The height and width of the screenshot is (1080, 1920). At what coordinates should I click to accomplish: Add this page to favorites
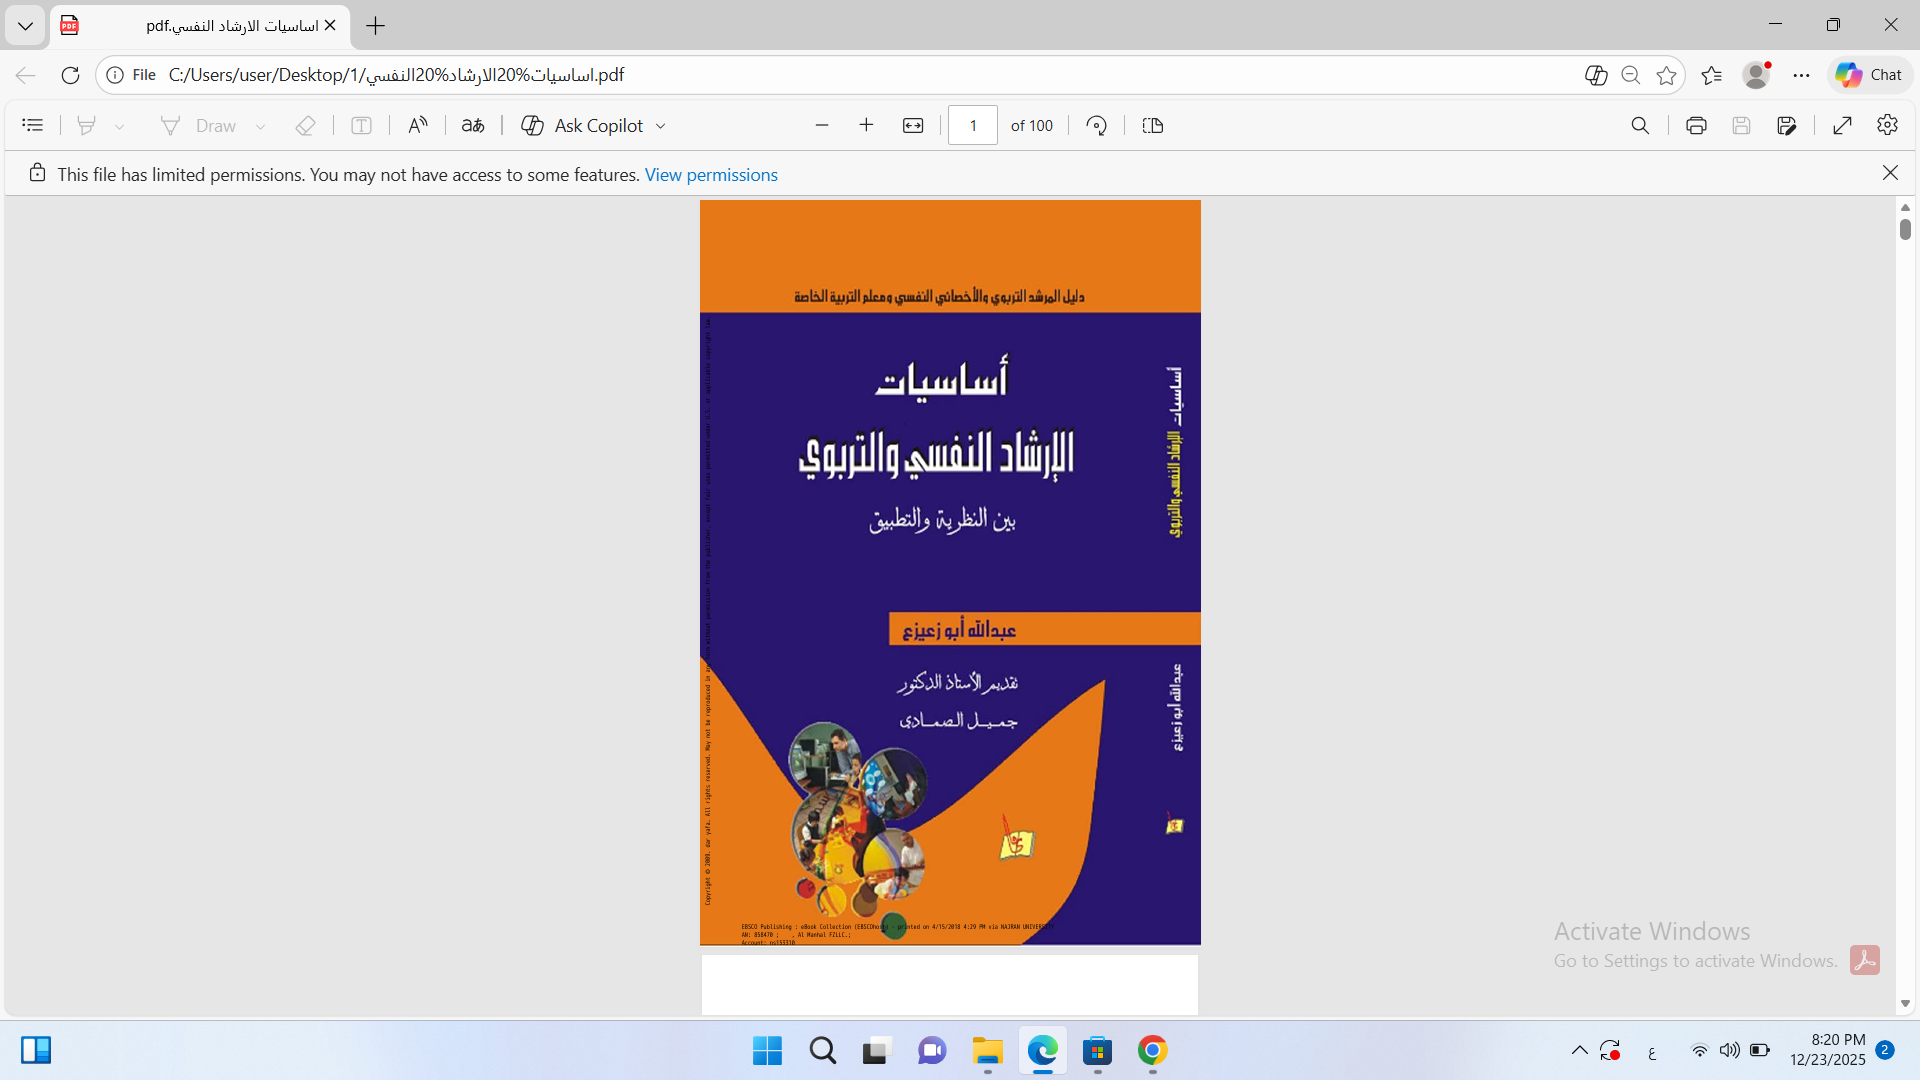pos(1666,75)
